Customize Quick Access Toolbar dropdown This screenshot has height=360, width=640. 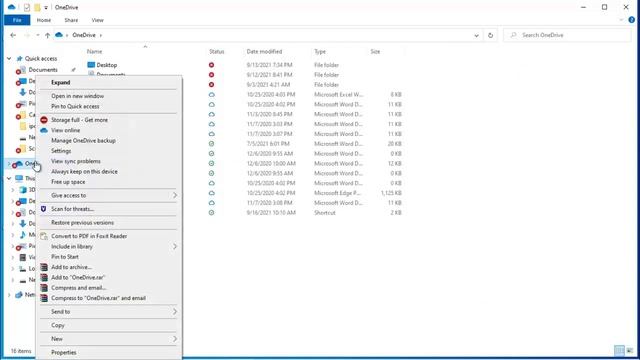(x=46, y=8)
